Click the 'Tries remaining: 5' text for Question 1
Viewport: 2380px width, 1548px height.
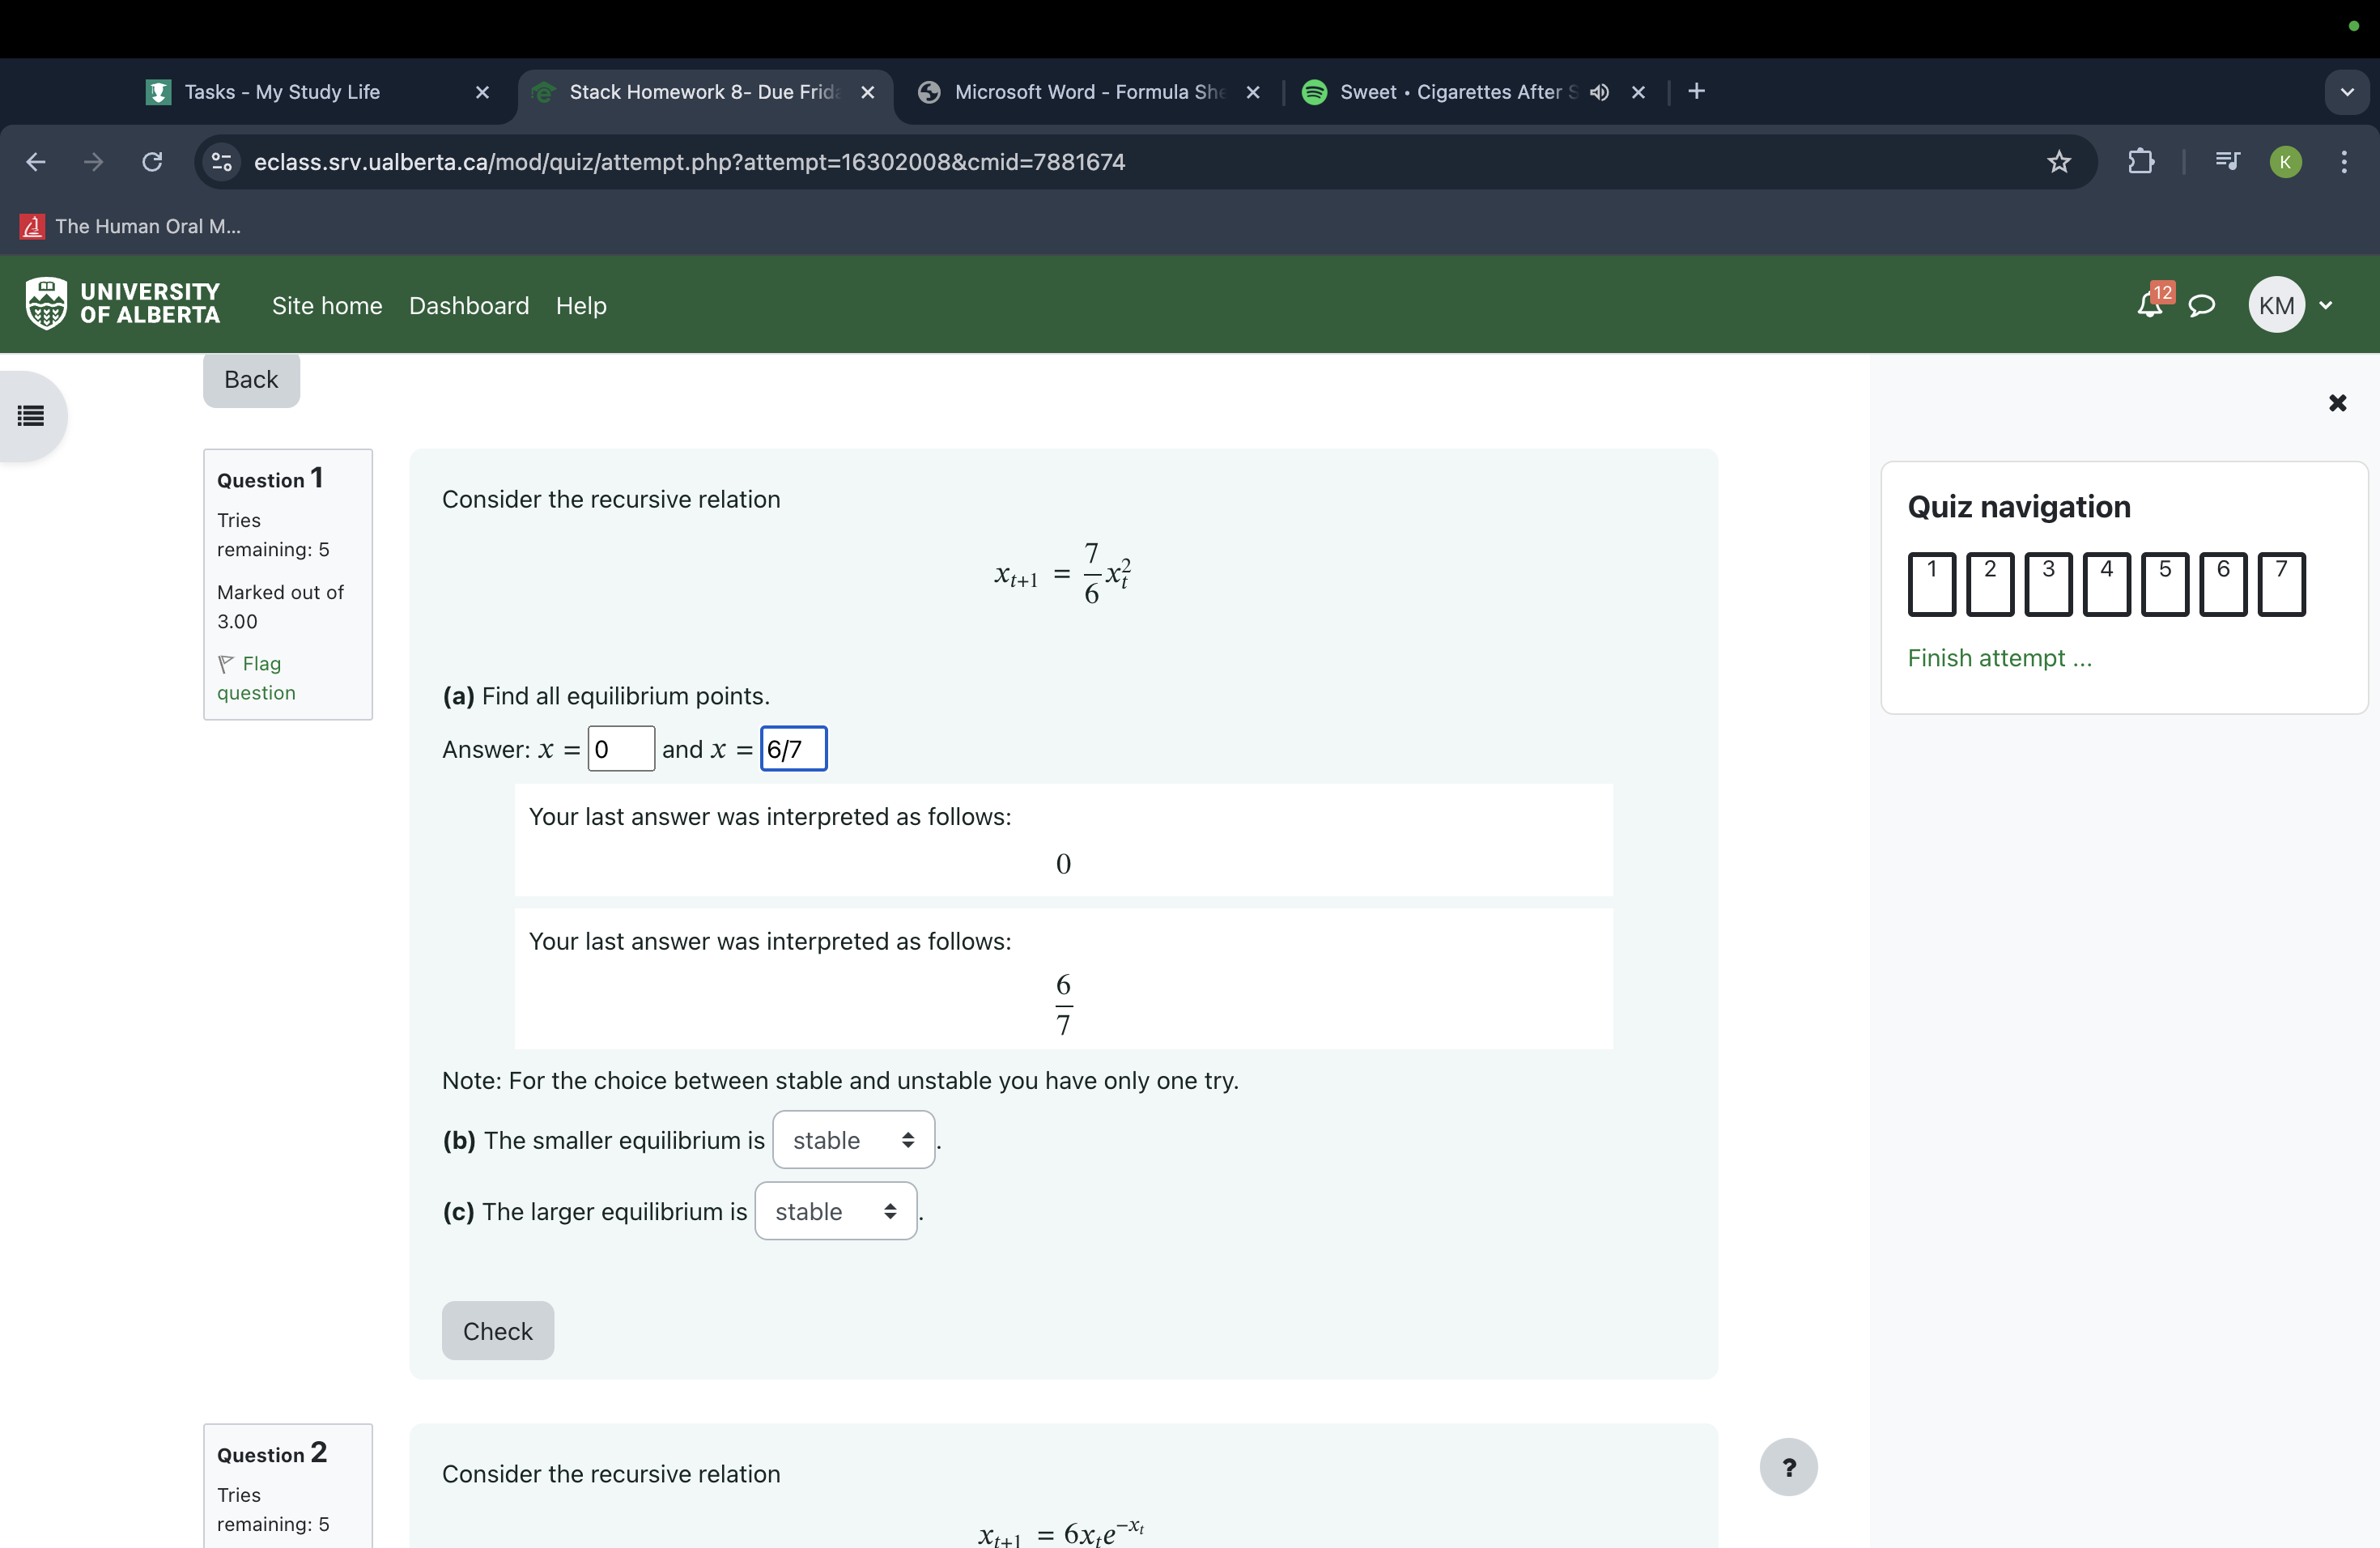(x=273, y=535)
